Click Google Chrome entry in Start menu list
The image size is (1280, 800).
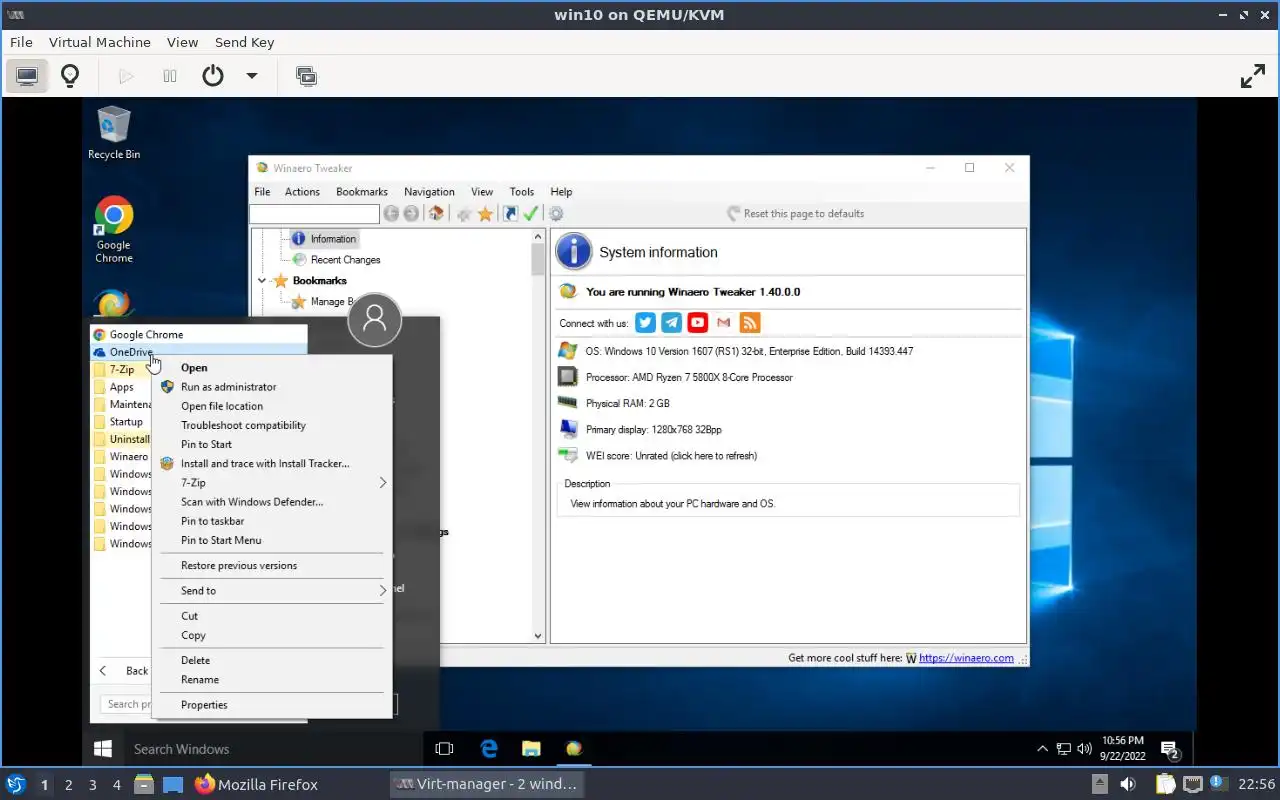click(x=198, y=335)
